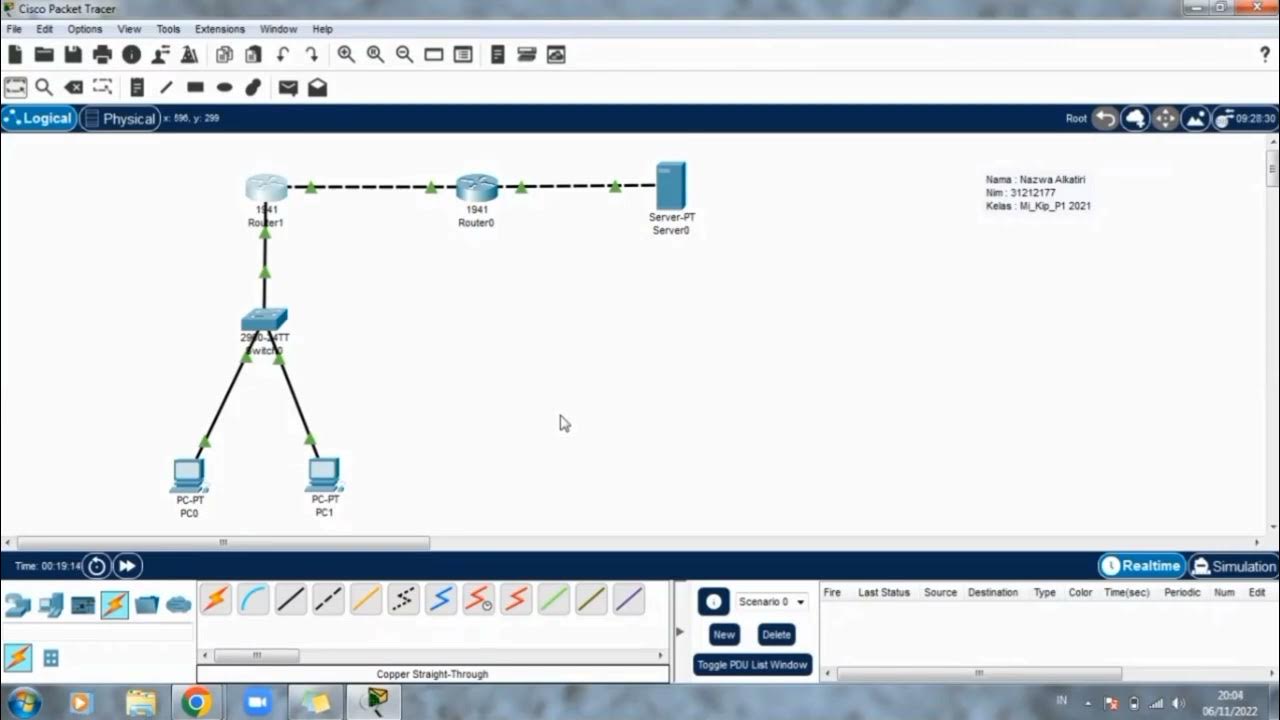Choose the Add Complex PDU open envelope
Image resolution: width=1280 pixels, height=720 pixels.
point(317,88)
